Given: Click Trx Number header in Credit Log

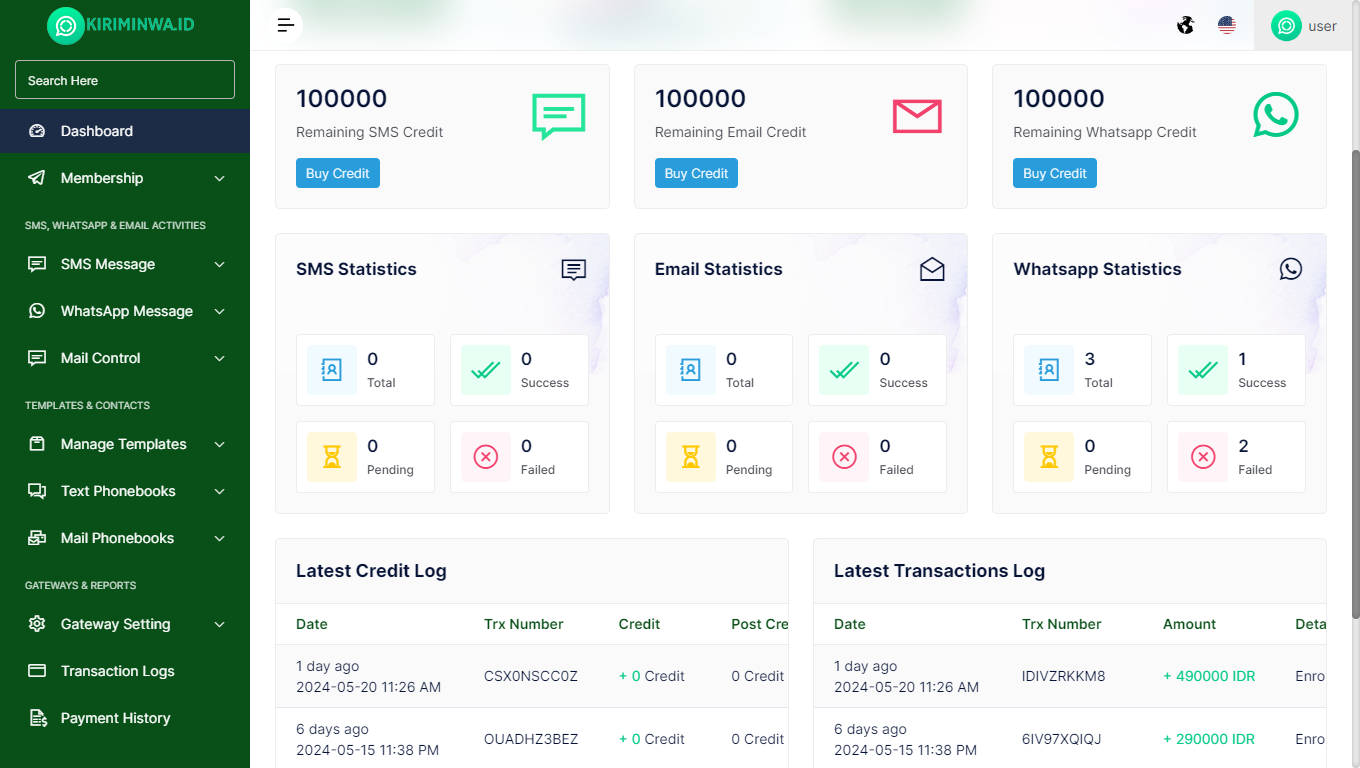Looking at the screenshot, I should tap(524, 624).
